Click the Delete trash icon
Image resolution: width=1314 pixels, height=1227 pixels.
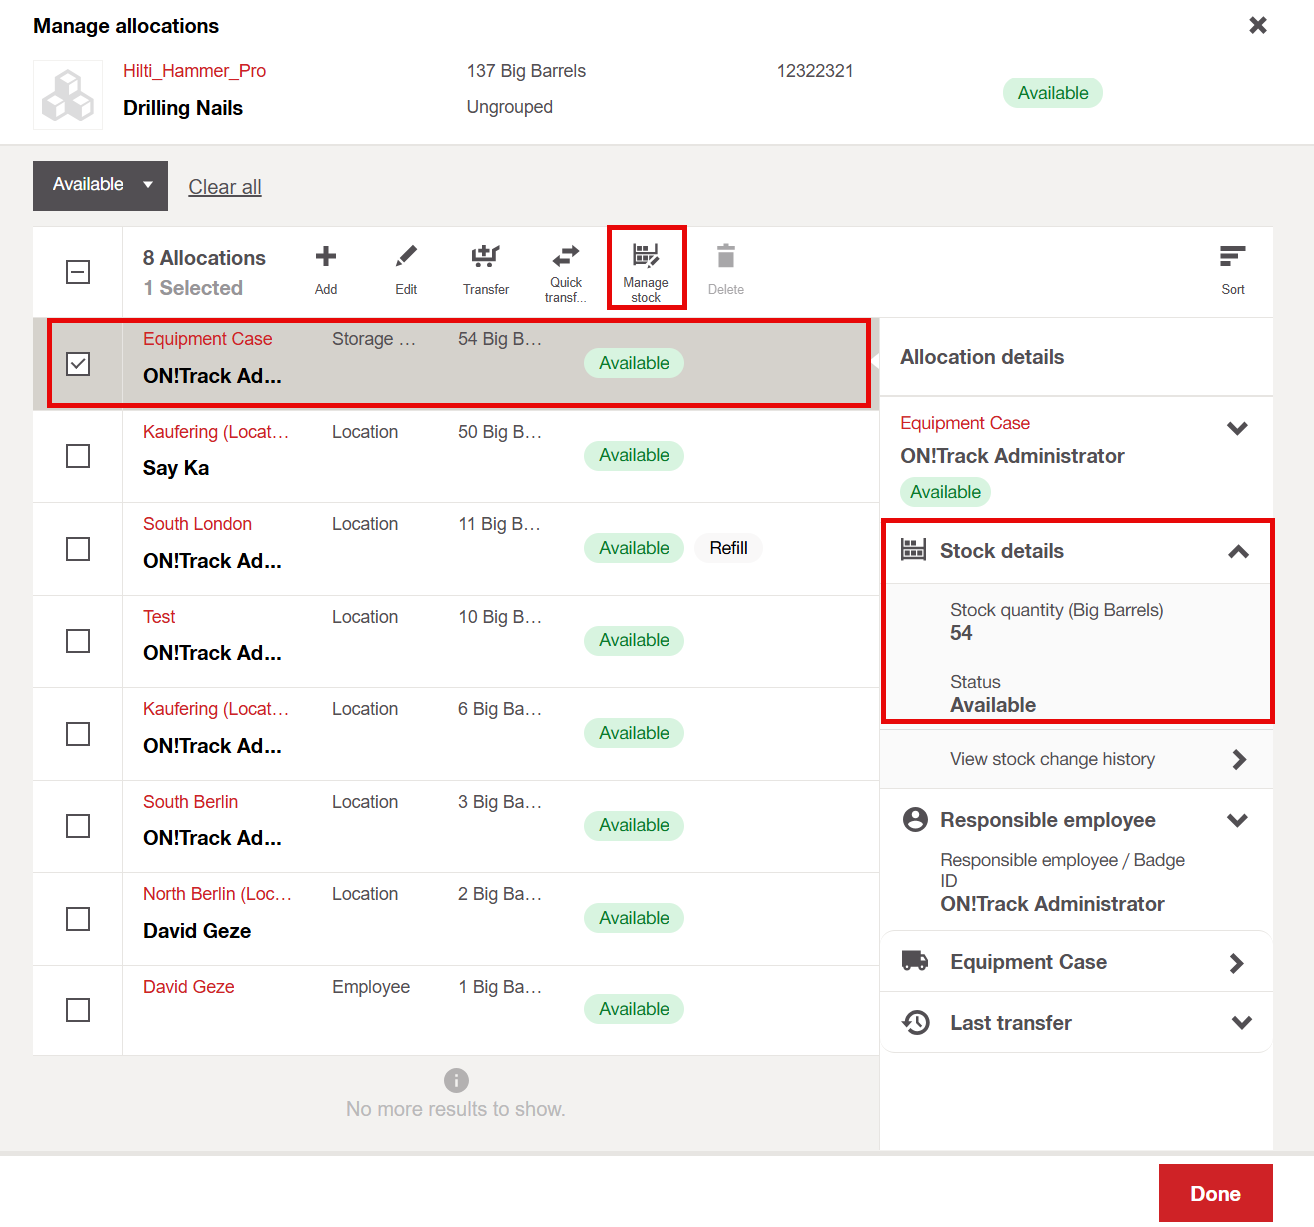pos(726,258)
